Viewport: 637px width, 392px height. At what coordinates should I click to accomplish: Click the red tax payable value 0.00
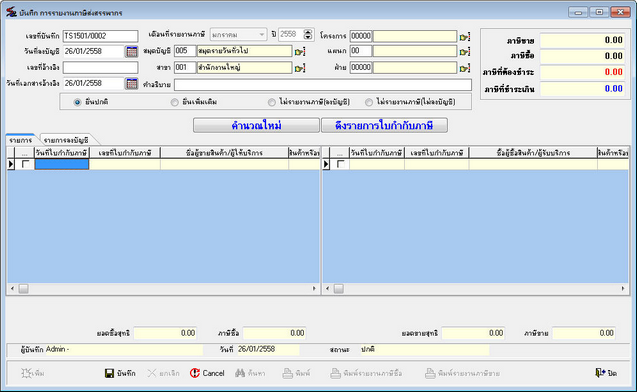[x=583, y=72]
